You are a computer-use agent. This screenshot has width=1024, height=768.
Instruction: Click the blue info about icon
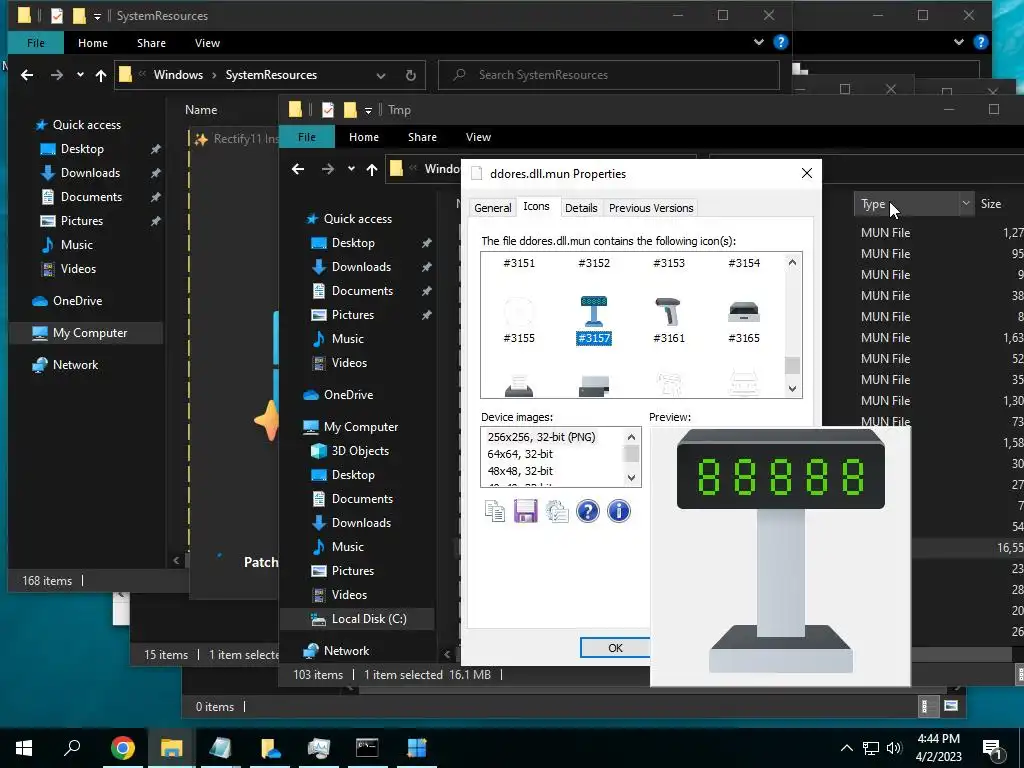click(x=618, y=511)
